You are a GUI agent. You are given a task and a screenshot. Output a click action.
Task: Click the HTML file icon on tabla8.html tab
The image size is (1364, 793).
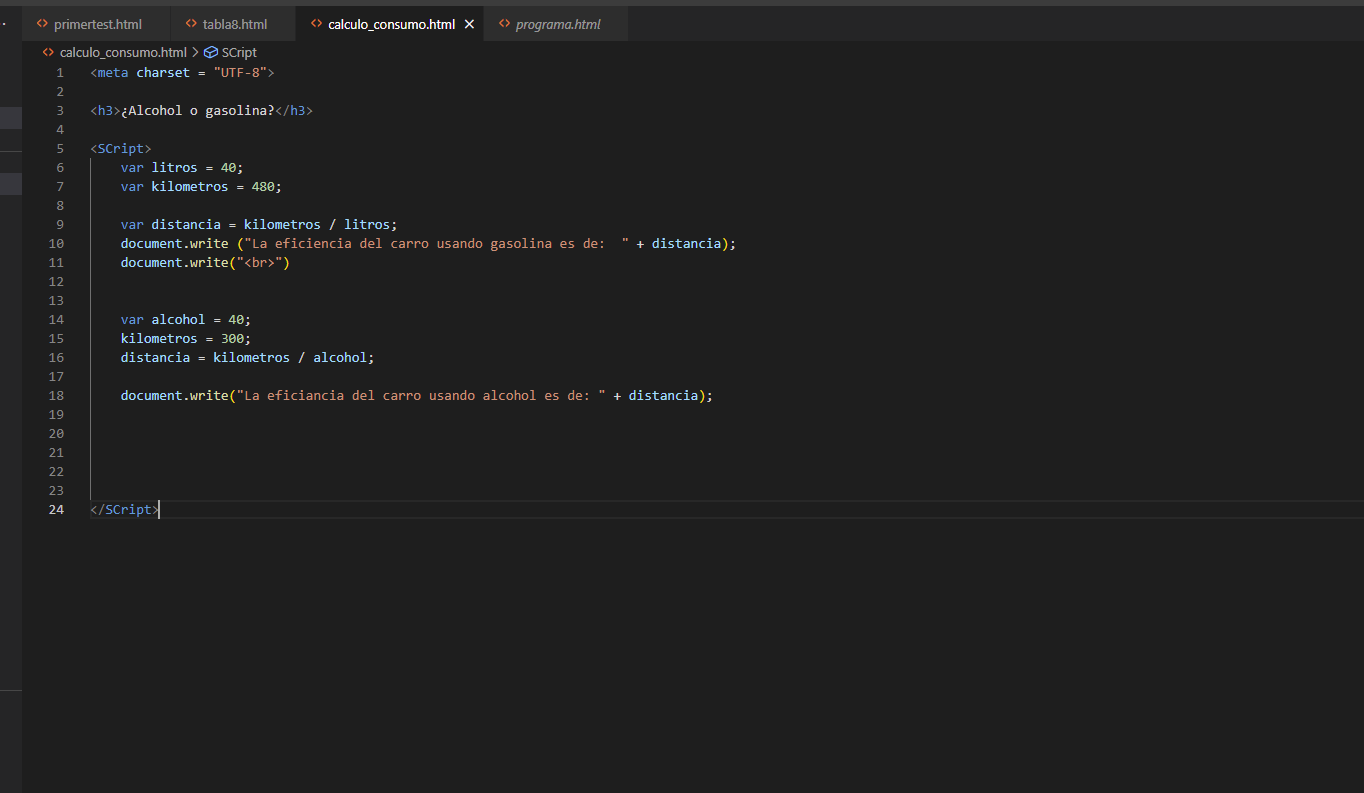point(191,24)
